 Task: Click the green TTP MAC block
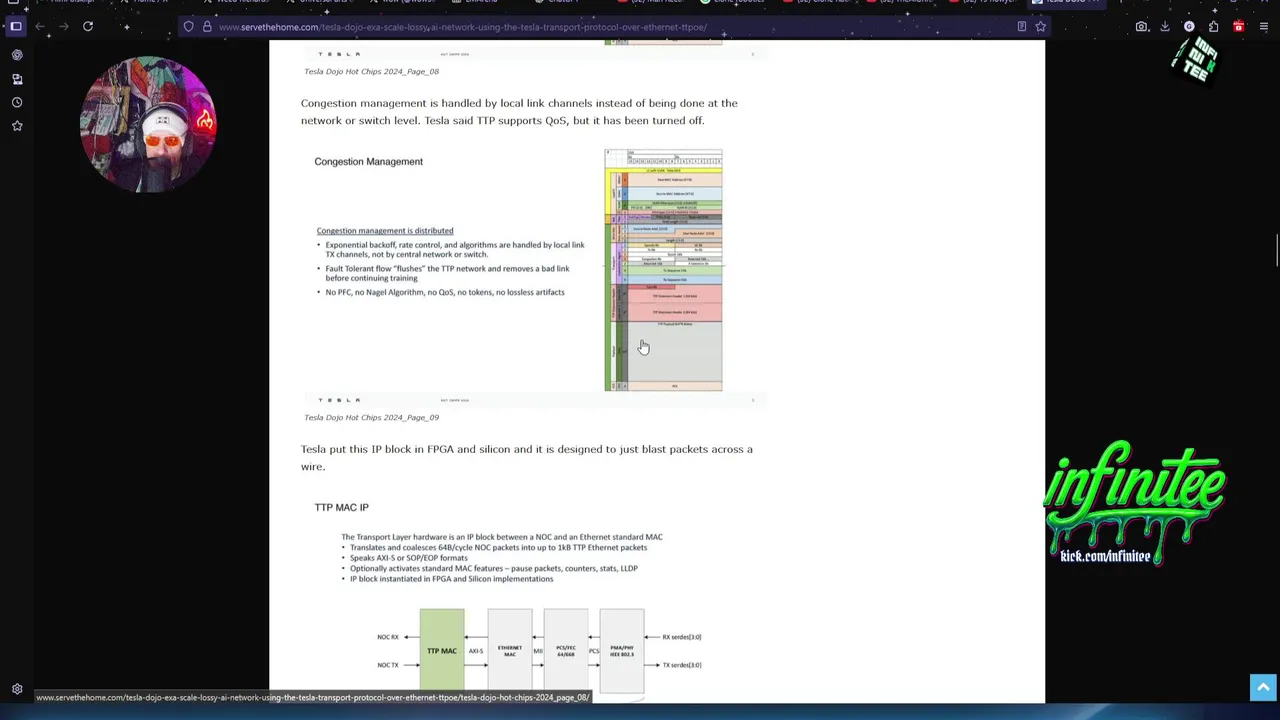tap(442, 650)
